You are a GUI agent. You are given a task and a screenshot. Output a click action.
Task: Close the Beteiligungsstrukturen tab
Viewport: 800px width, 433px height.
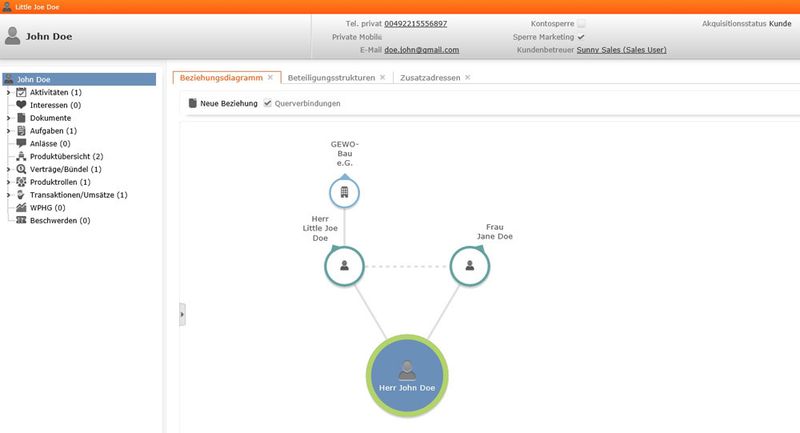coord(383,78)
